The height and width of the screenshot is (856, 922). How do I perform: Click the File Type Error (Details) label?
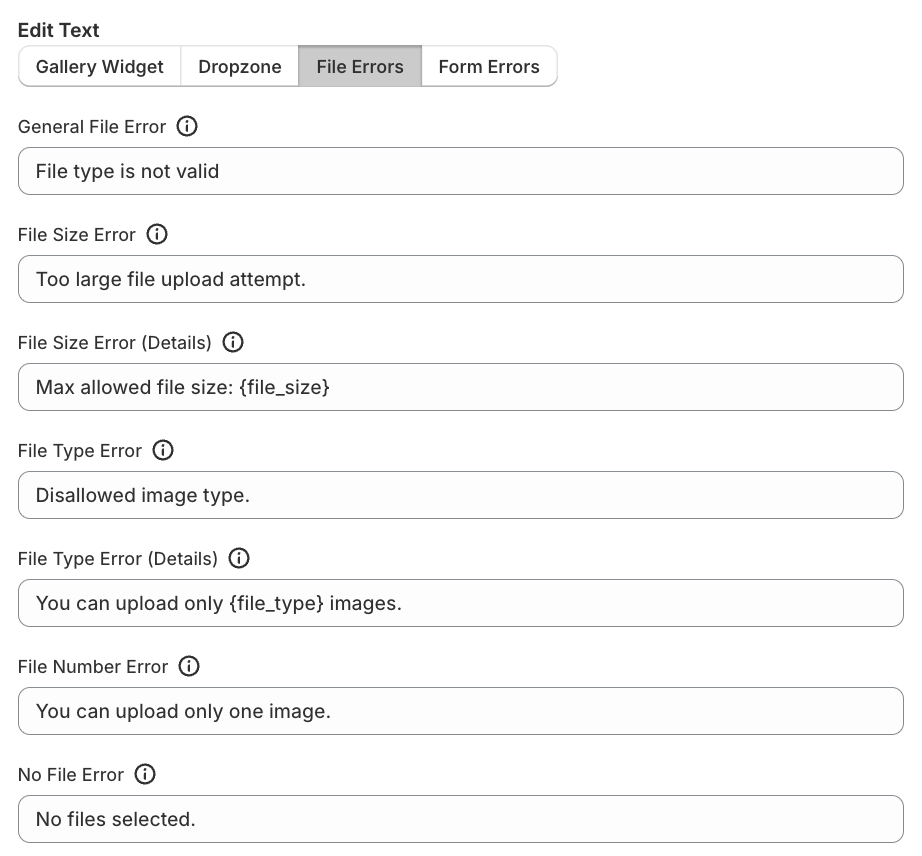click(x=118, y=559)
